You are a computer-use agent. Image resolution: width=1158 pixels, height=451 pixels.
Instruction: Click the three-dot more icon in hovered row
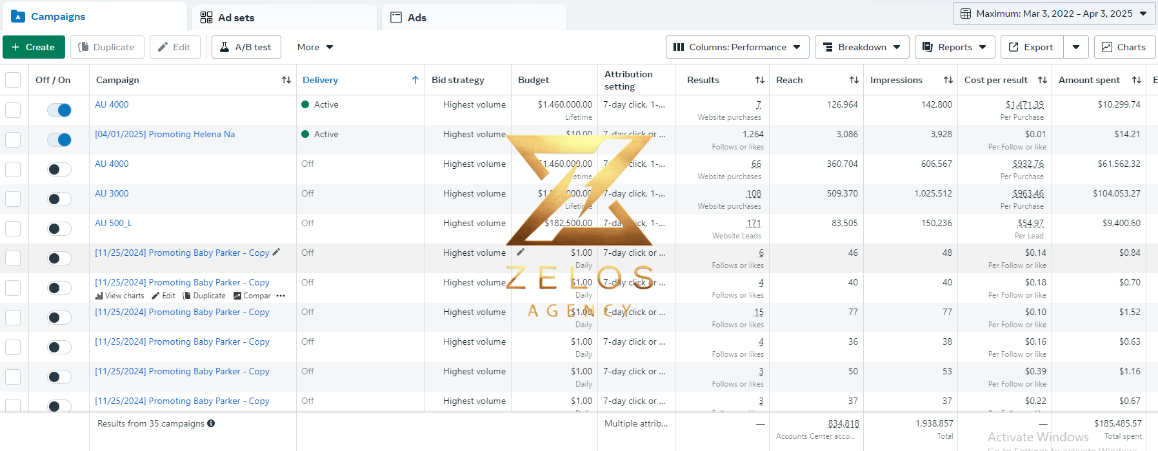pyautogui.click(x=280, y=295)
